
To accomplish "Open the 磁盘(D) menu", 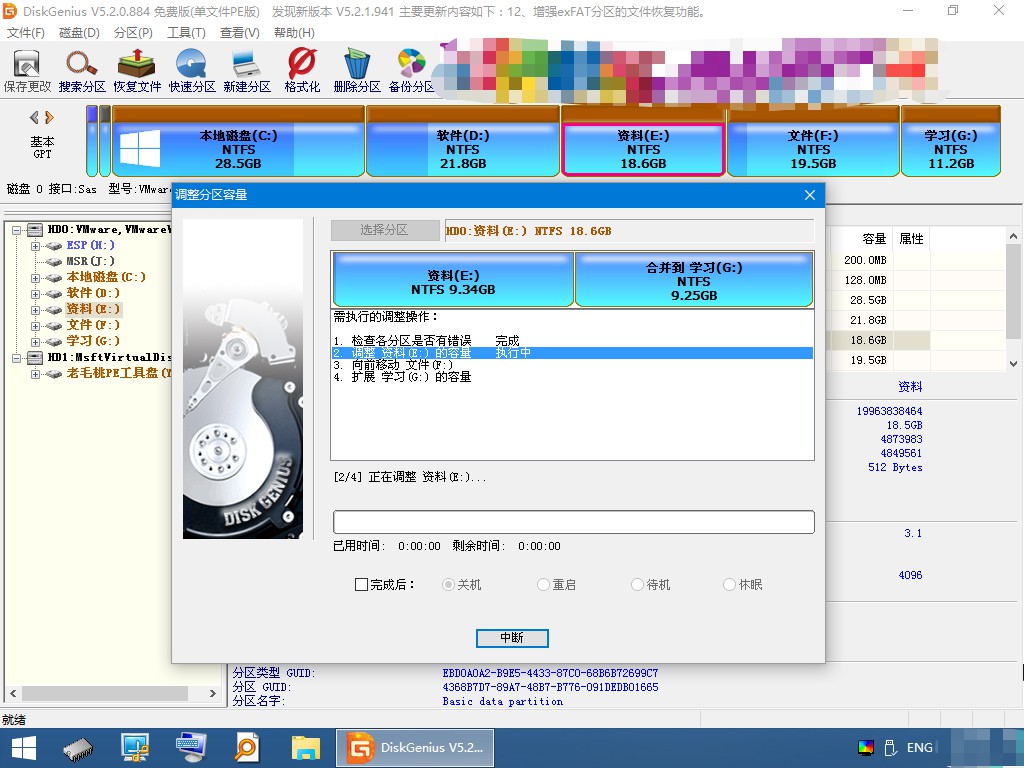I will 79,33.
